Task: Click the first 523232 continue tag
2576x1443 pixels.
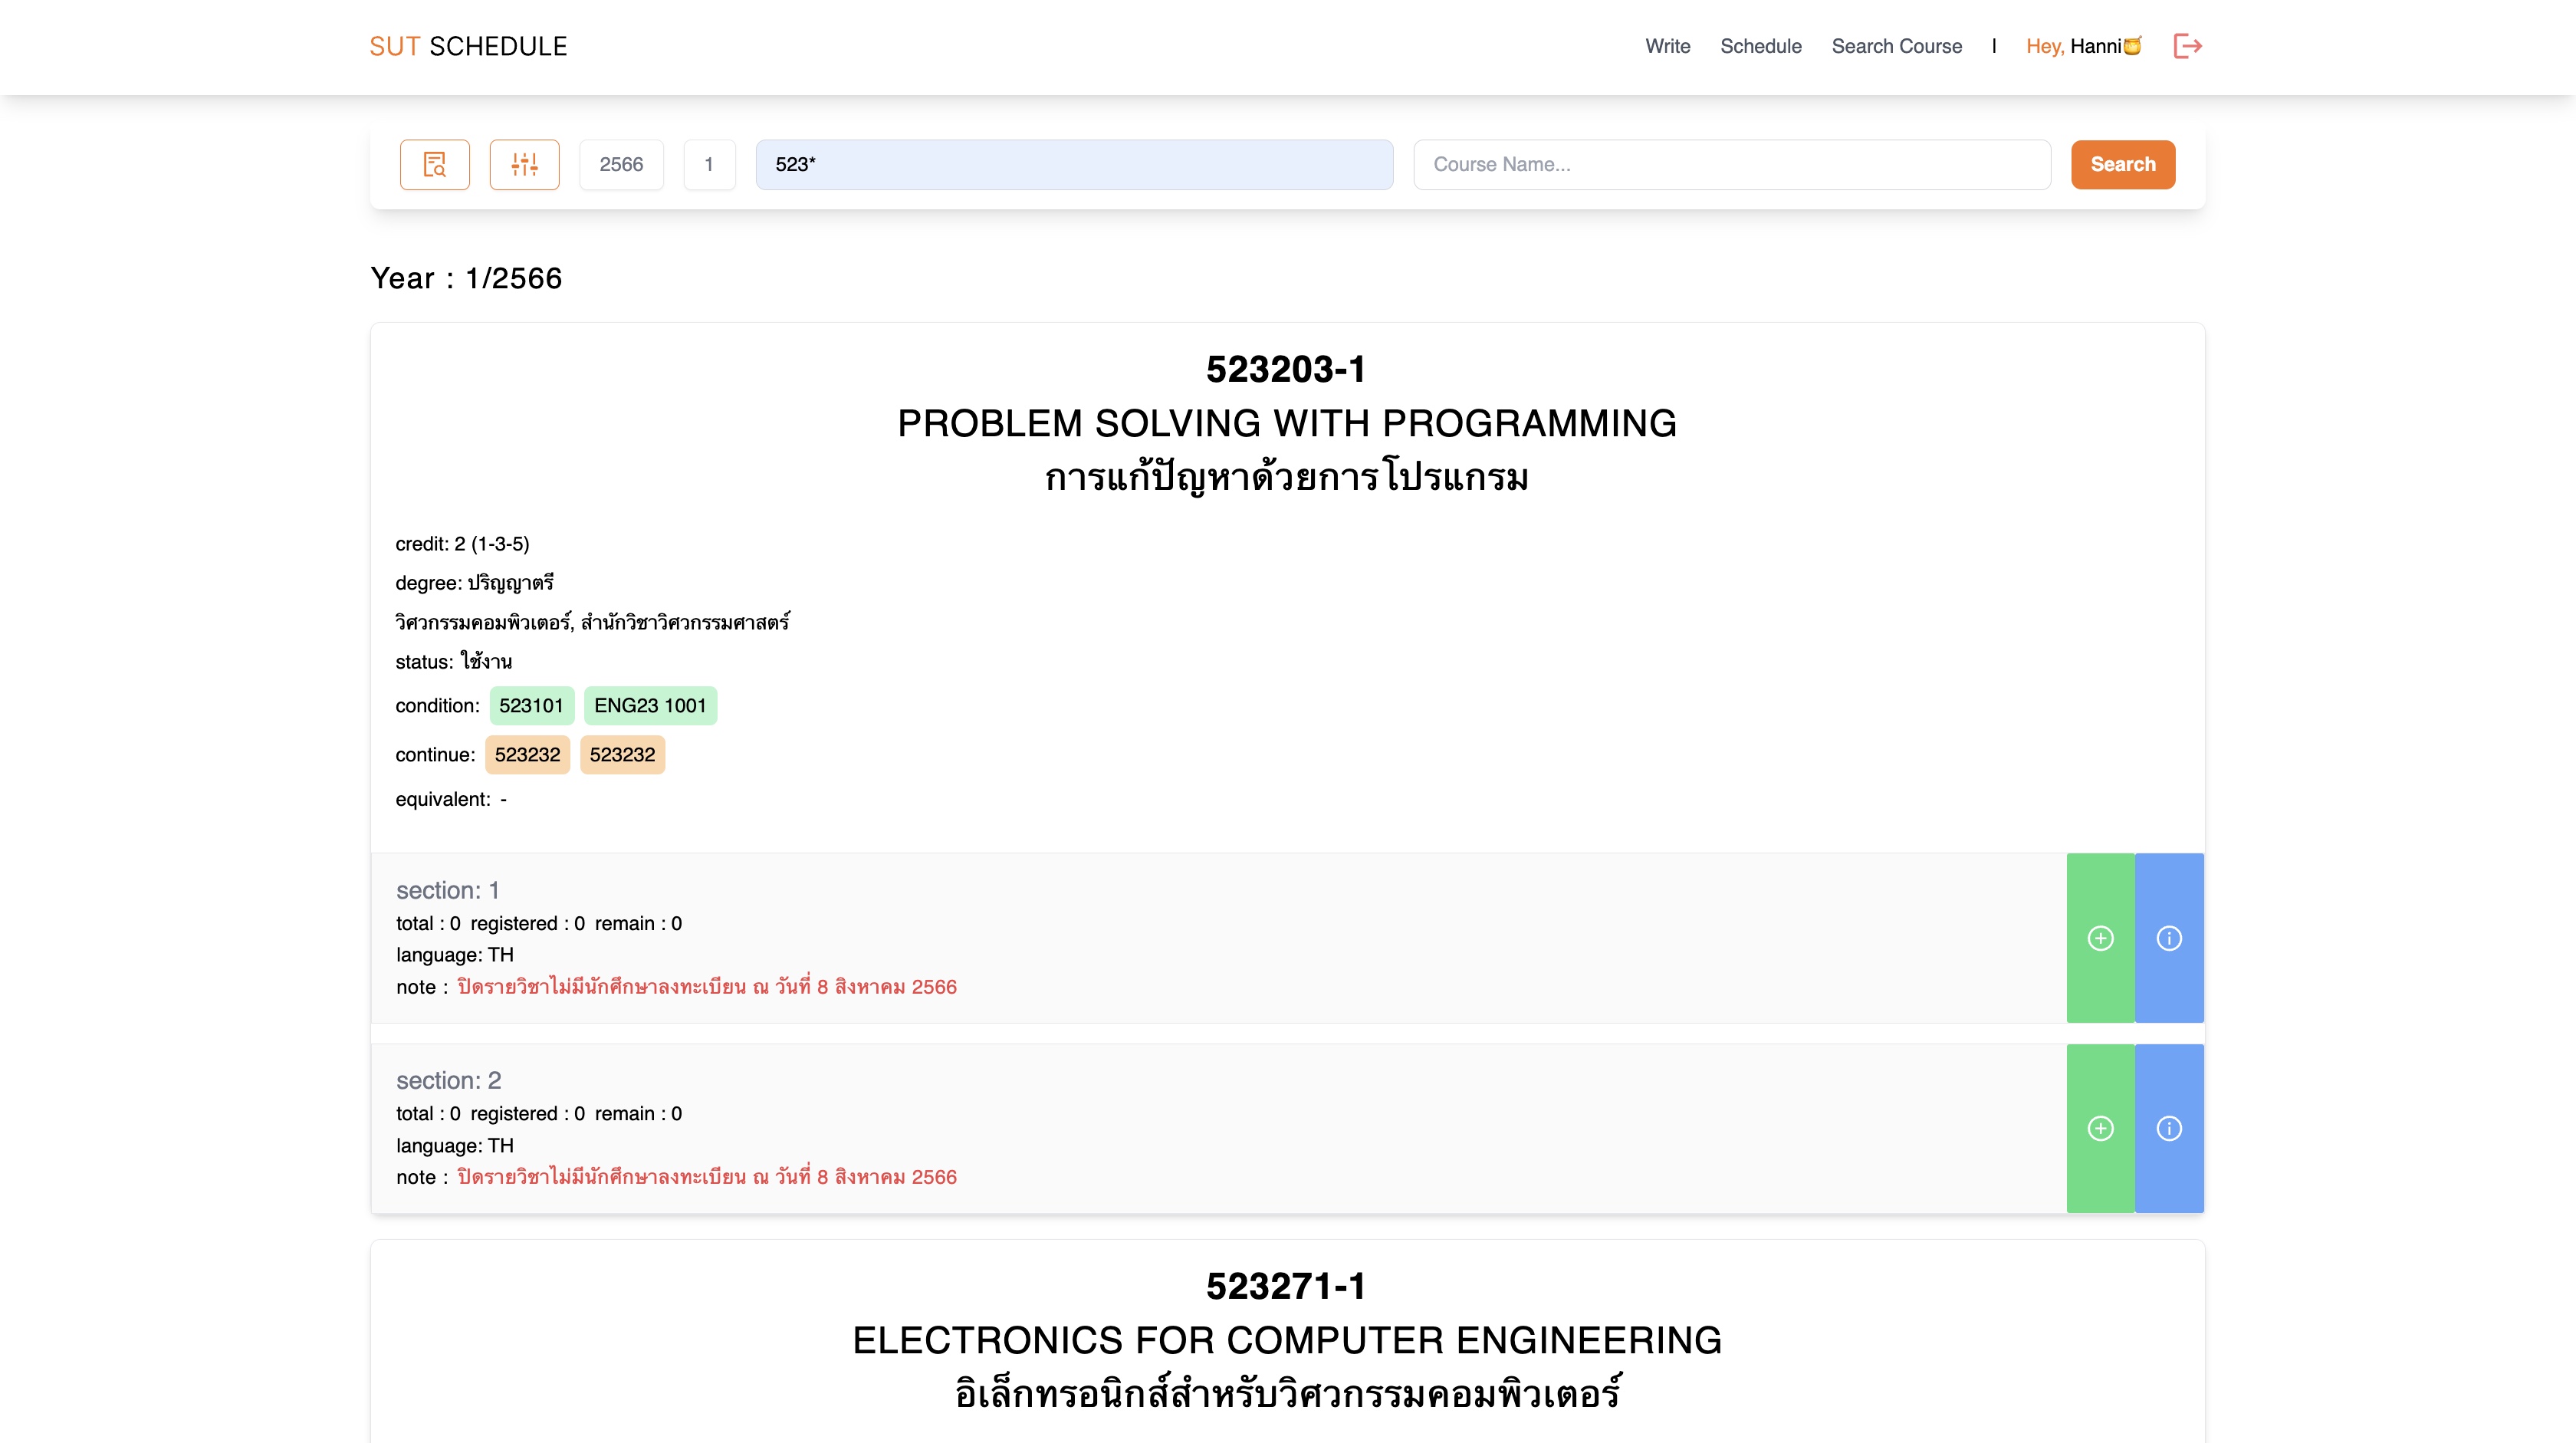Action: [527, 755]
